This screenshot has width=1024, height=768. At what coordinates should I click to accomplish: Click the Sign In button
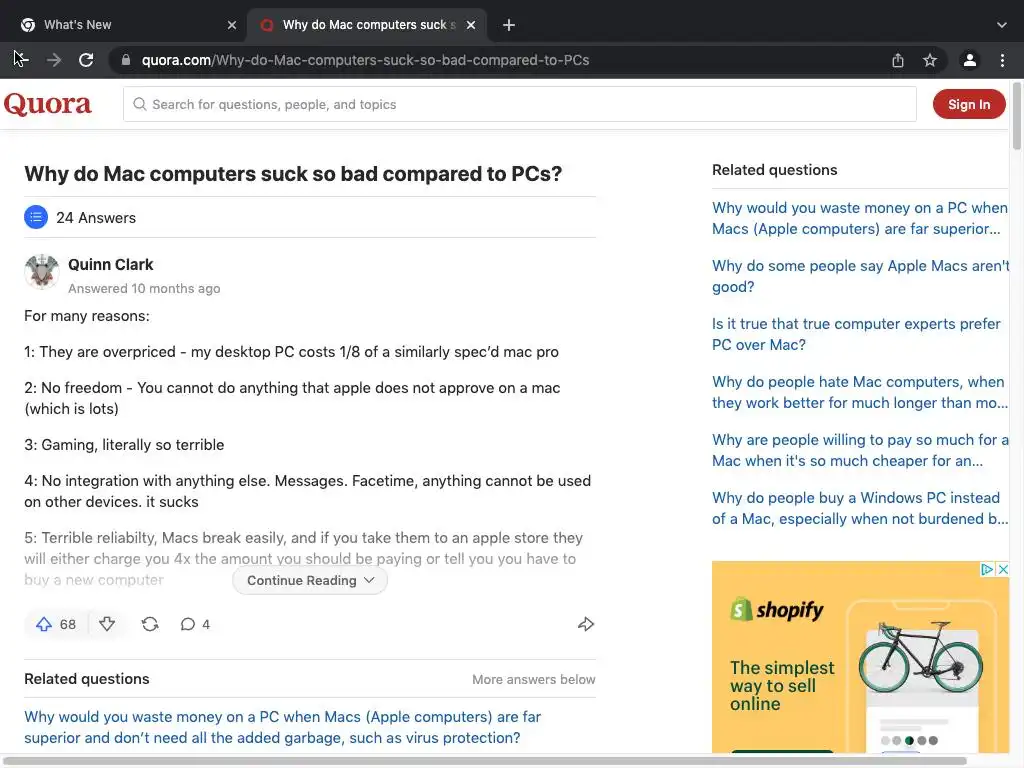point(969,104)
